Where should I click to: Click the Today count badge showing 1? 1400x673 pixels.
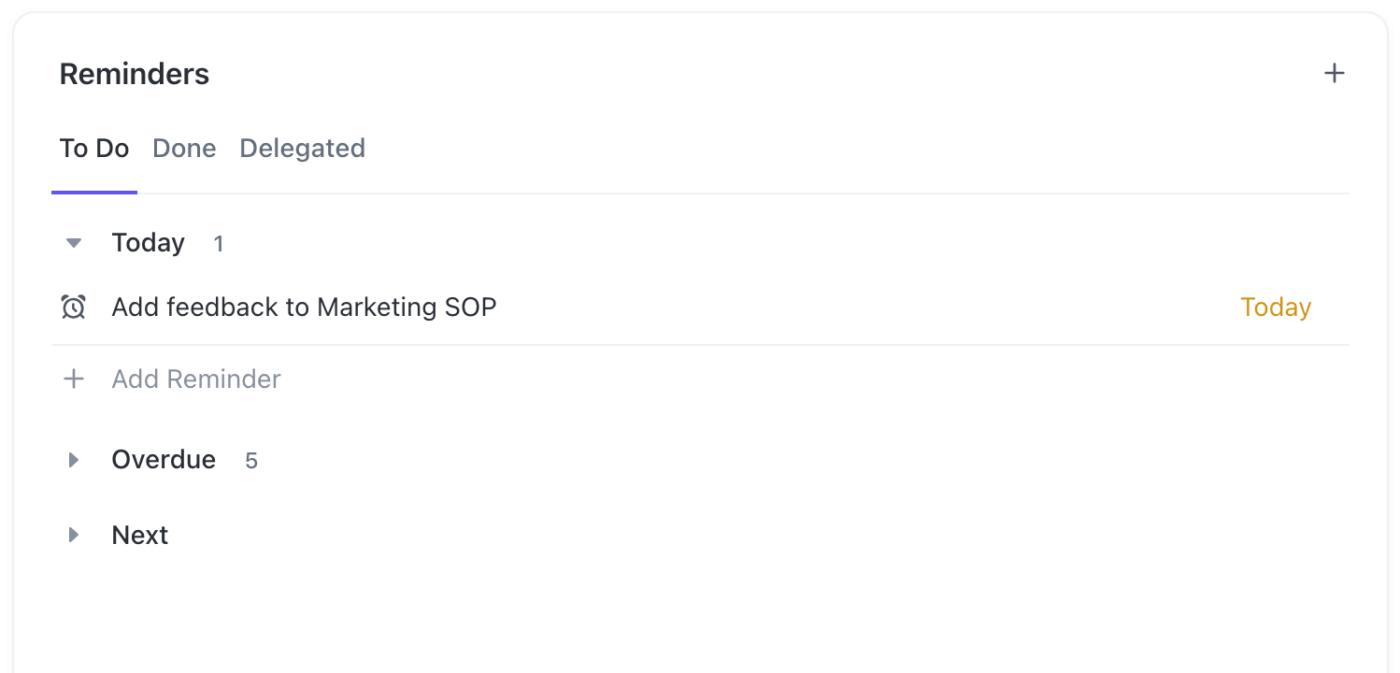point(218,243)
